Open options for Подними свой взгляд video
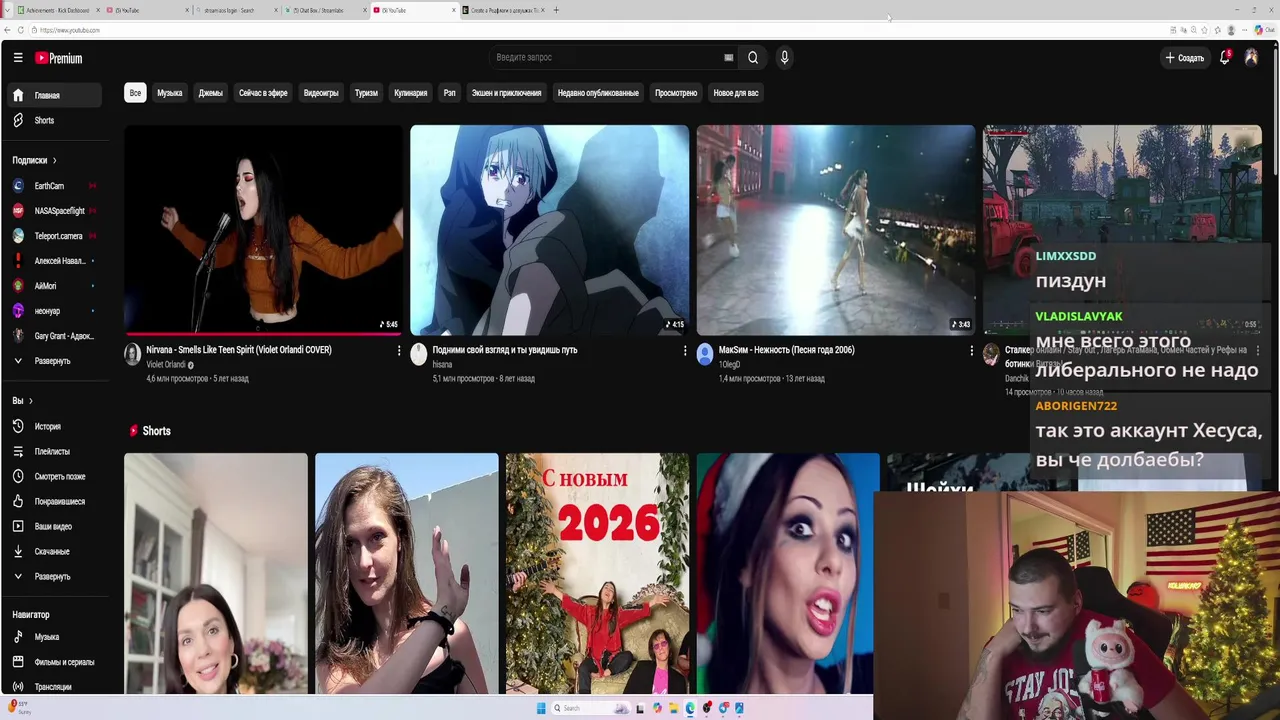The width and height of the screenshot is (1280, 720). (x=685, y=351)
